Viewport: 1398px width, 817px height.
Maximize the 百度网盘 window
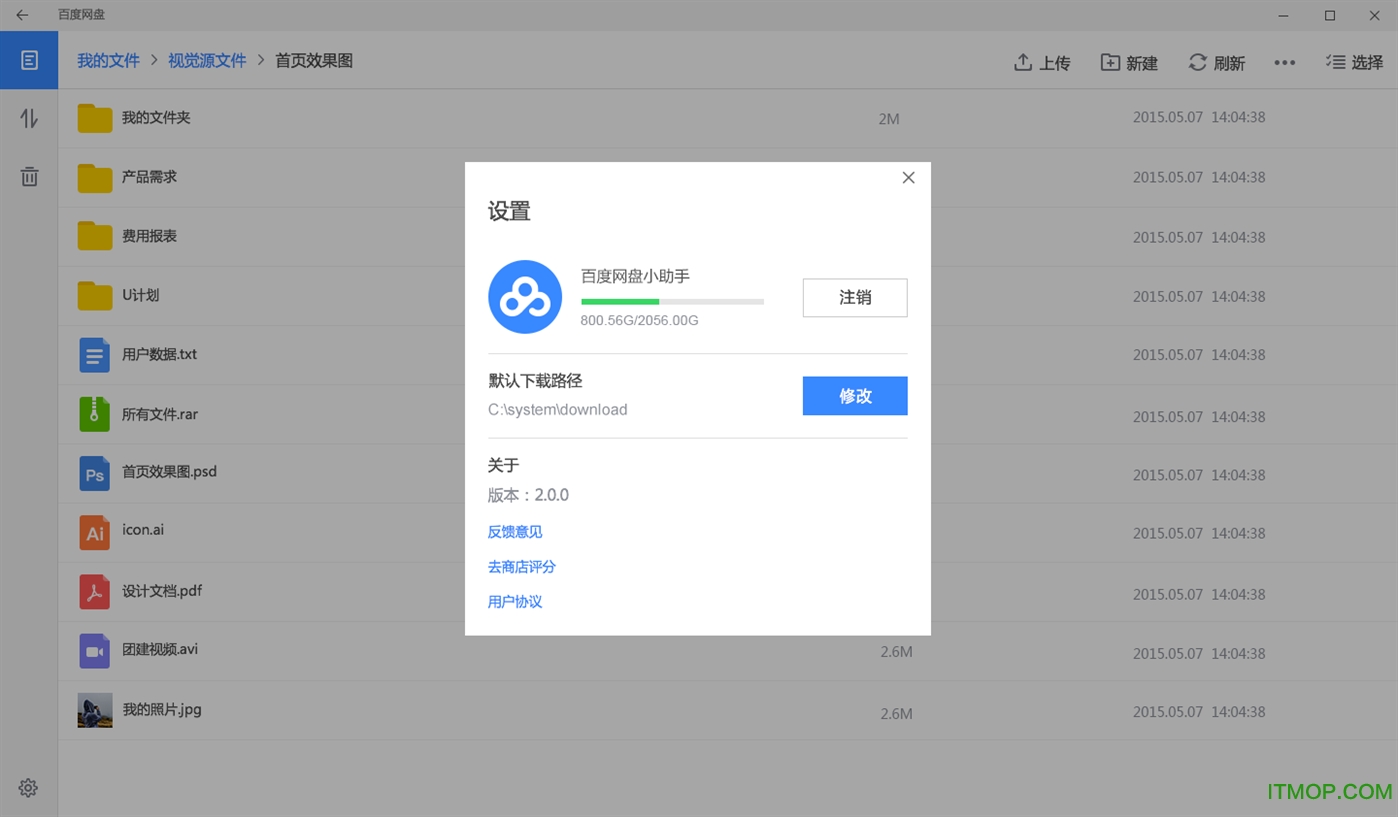pyautogui.click(x=1330, y=15)
